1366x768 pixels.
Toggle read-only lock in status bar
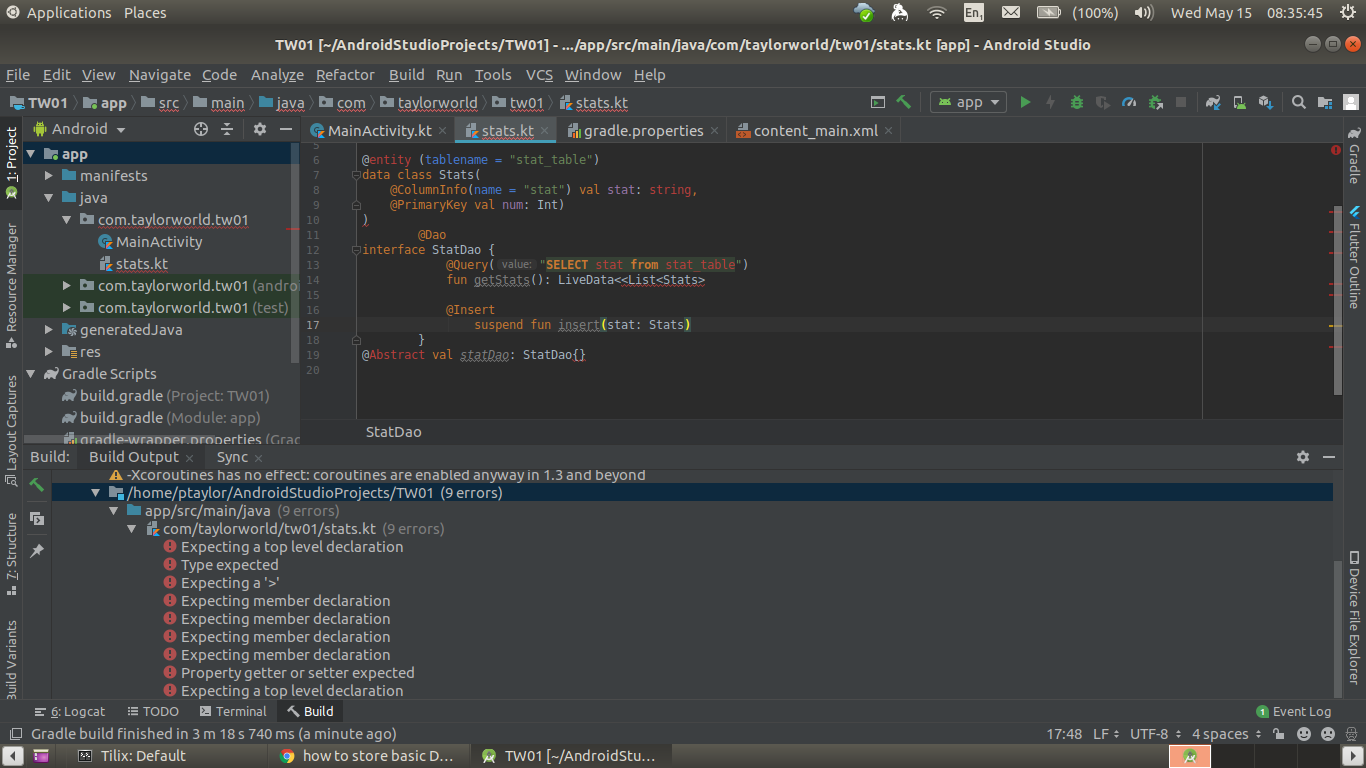pos(1279,734)
